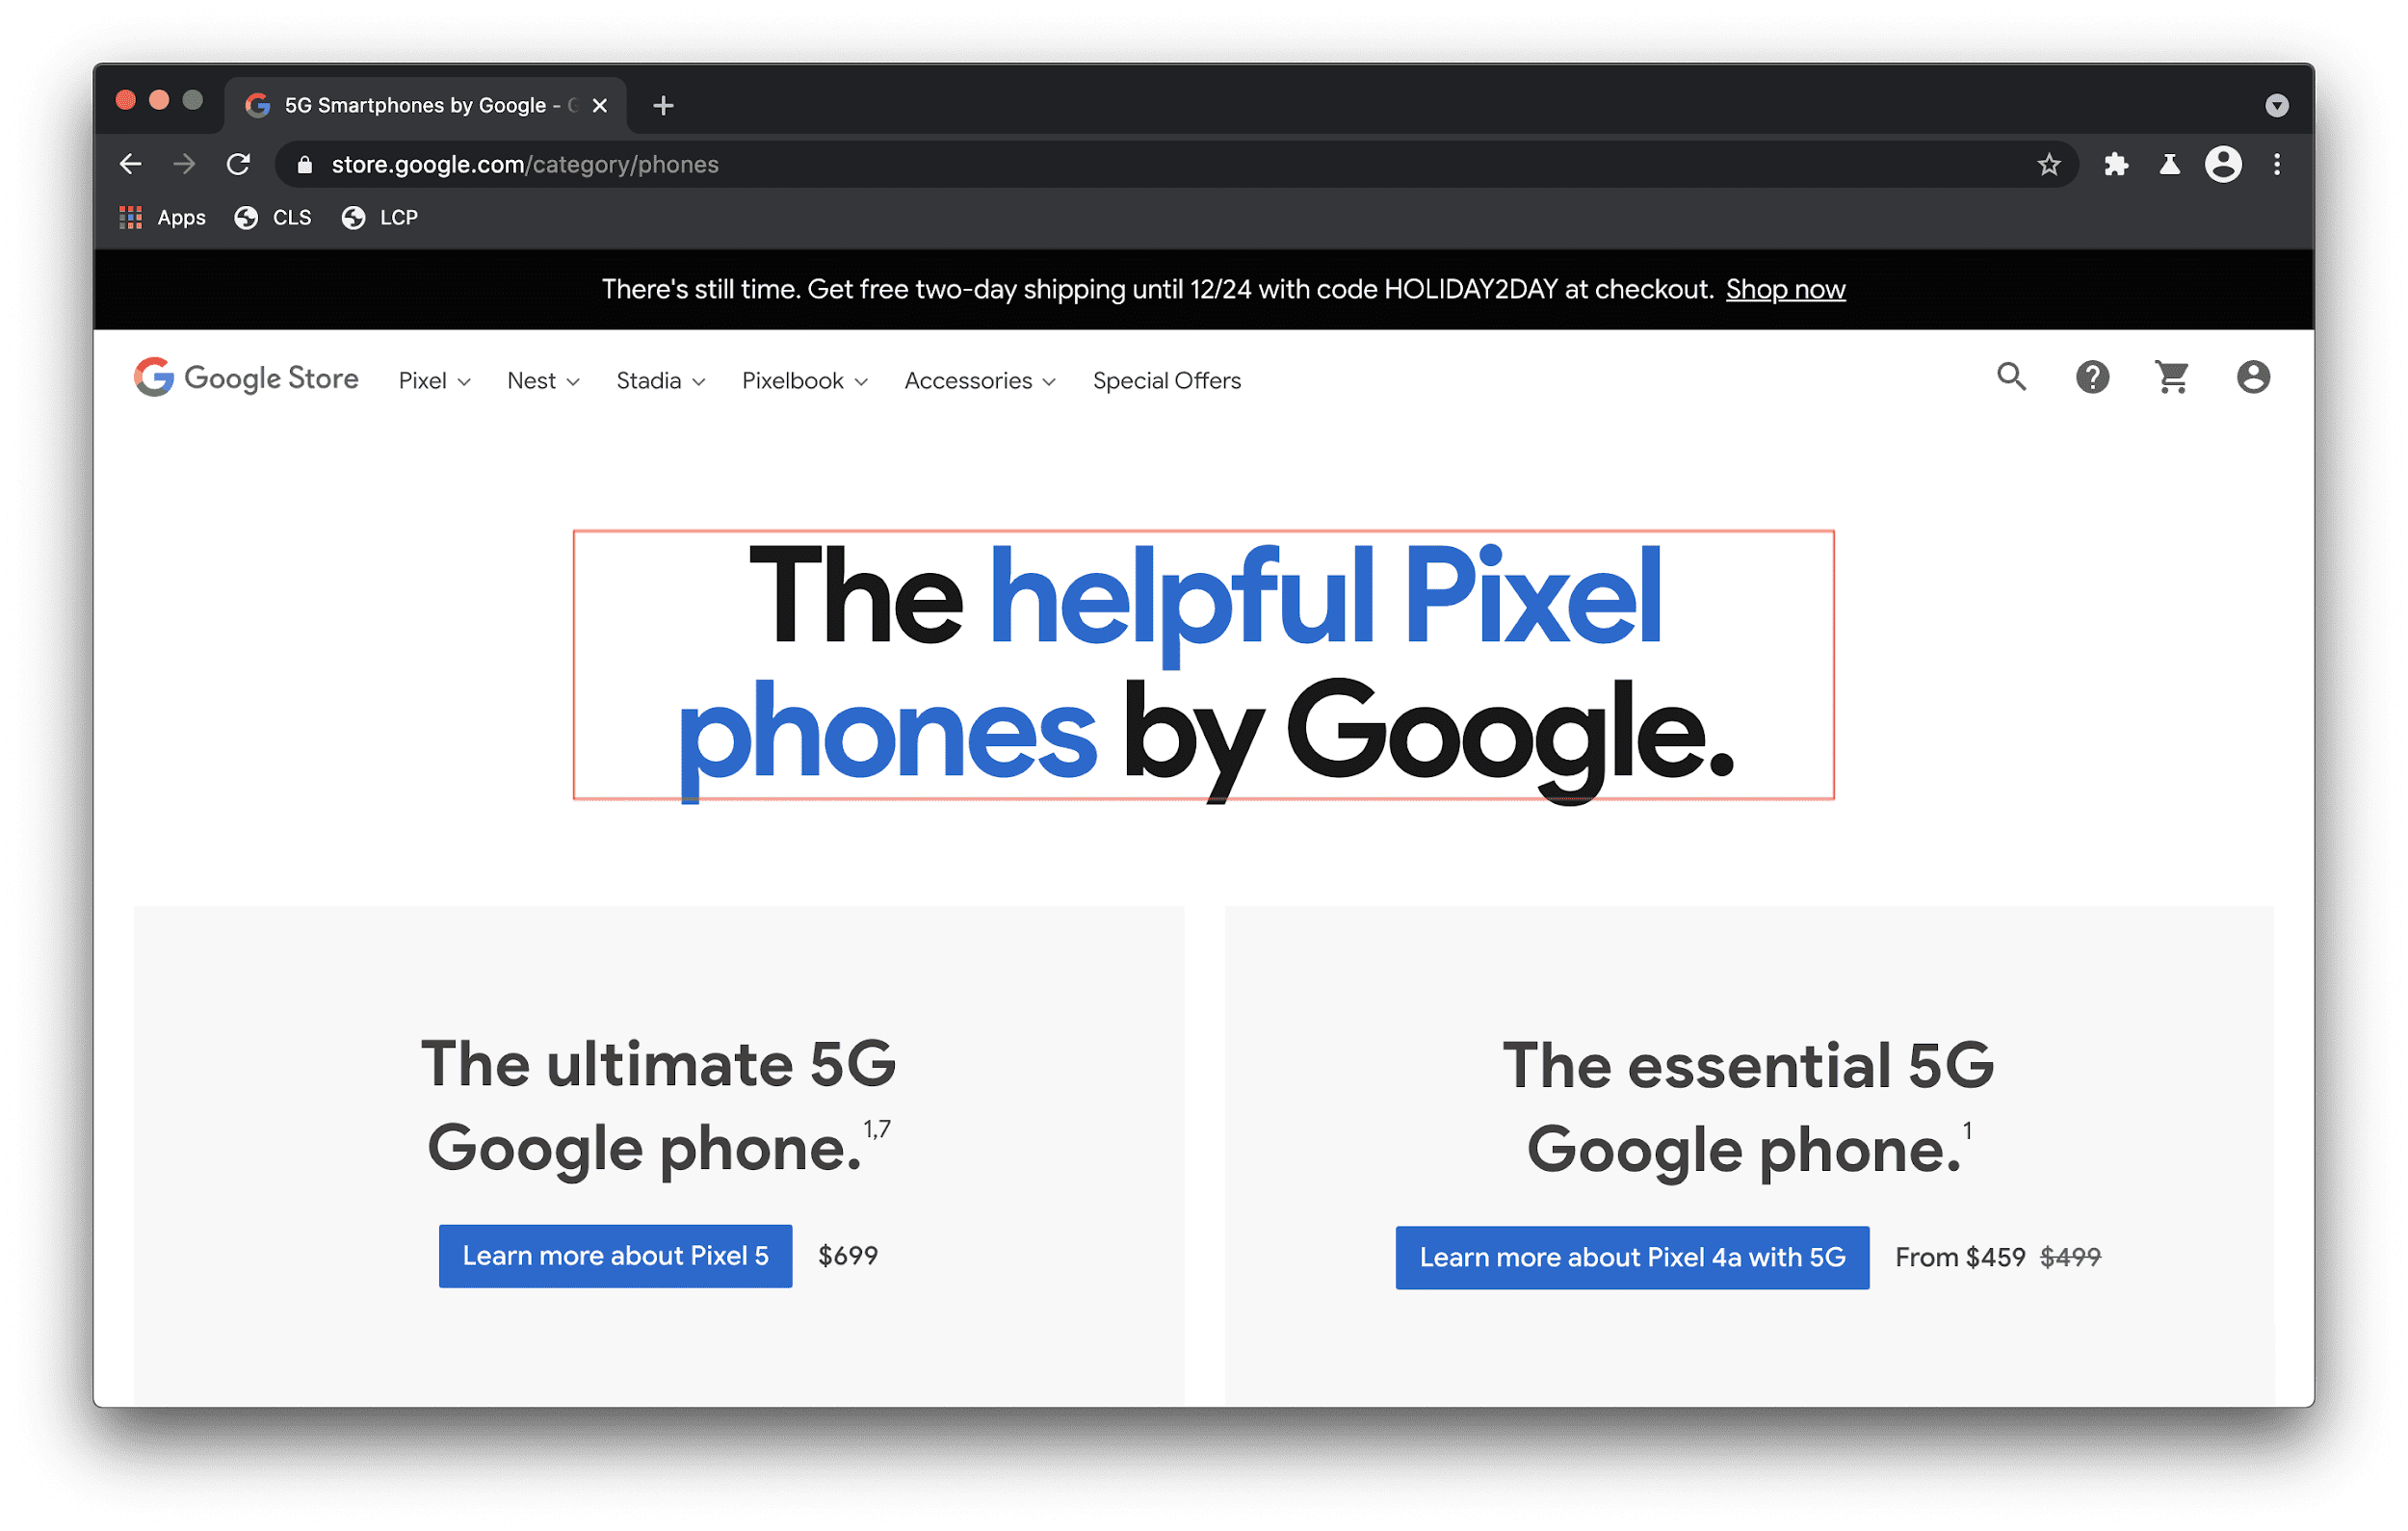Expand the Accessories navigation dropdown
Screen dimensions: 2408x1531
[978, 380]
